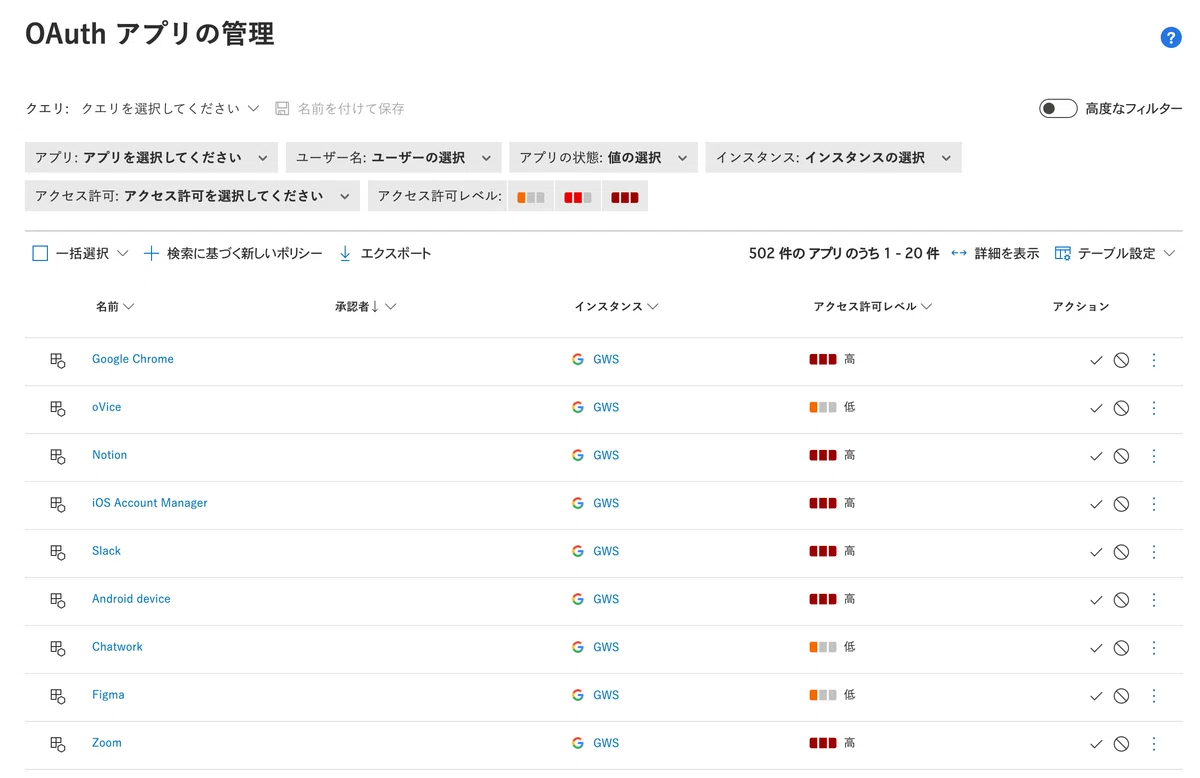
Task: Click the 低 permission level in Chatwork row
Action: 832,647
